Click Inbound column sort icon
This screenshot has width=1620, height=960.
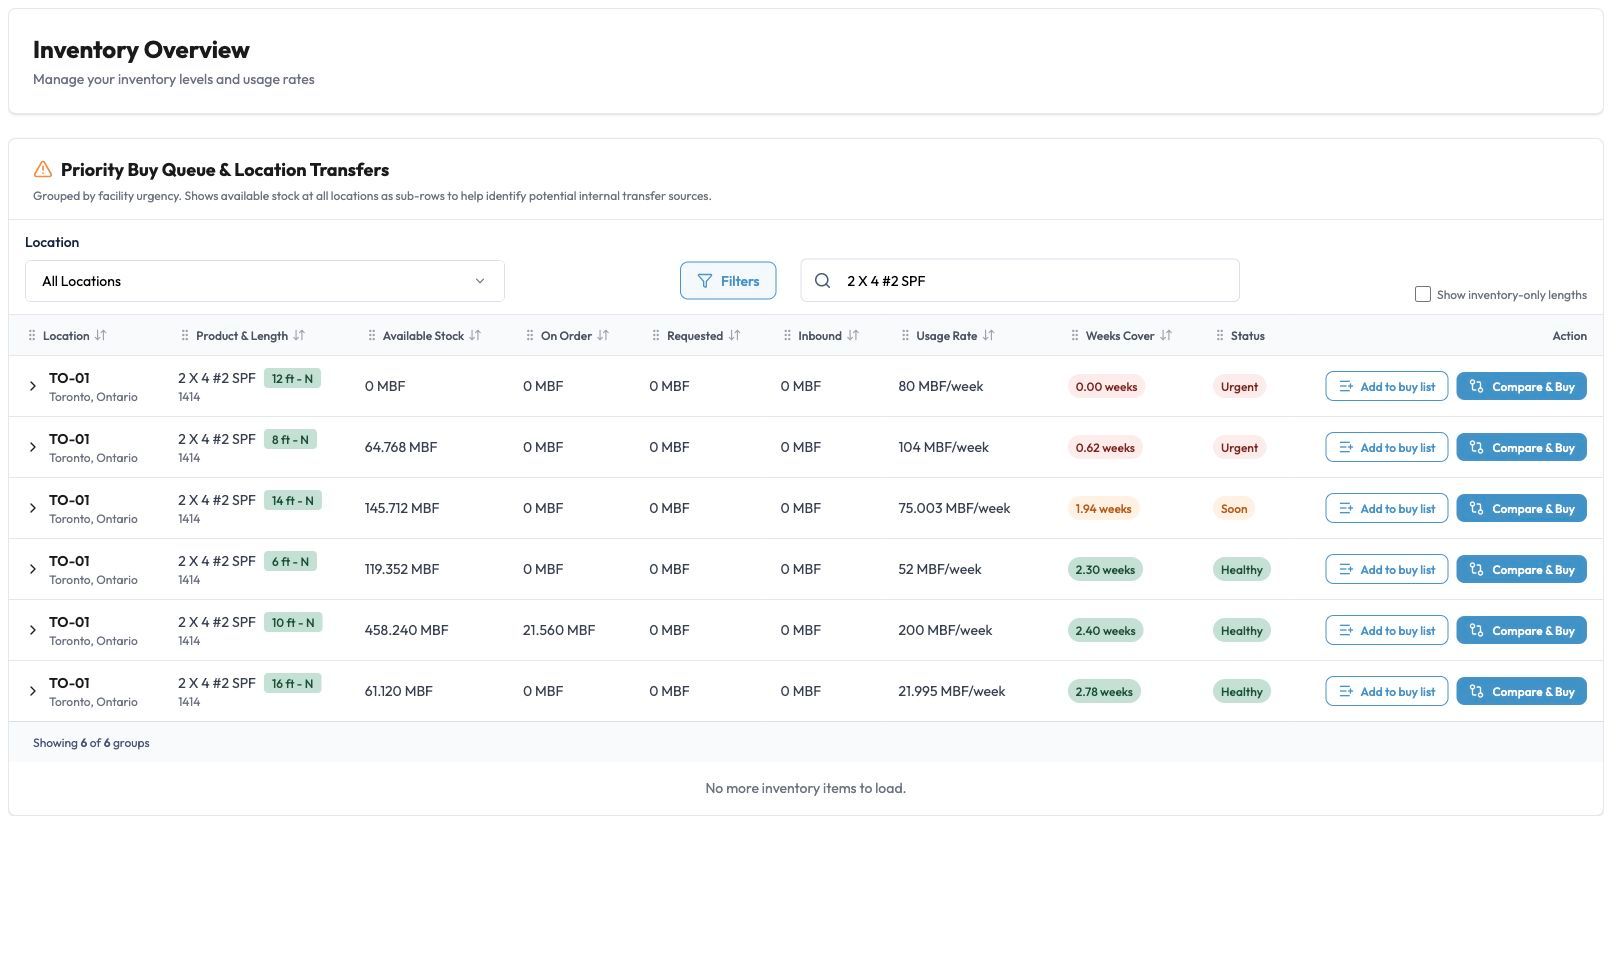tap(853, 336)
